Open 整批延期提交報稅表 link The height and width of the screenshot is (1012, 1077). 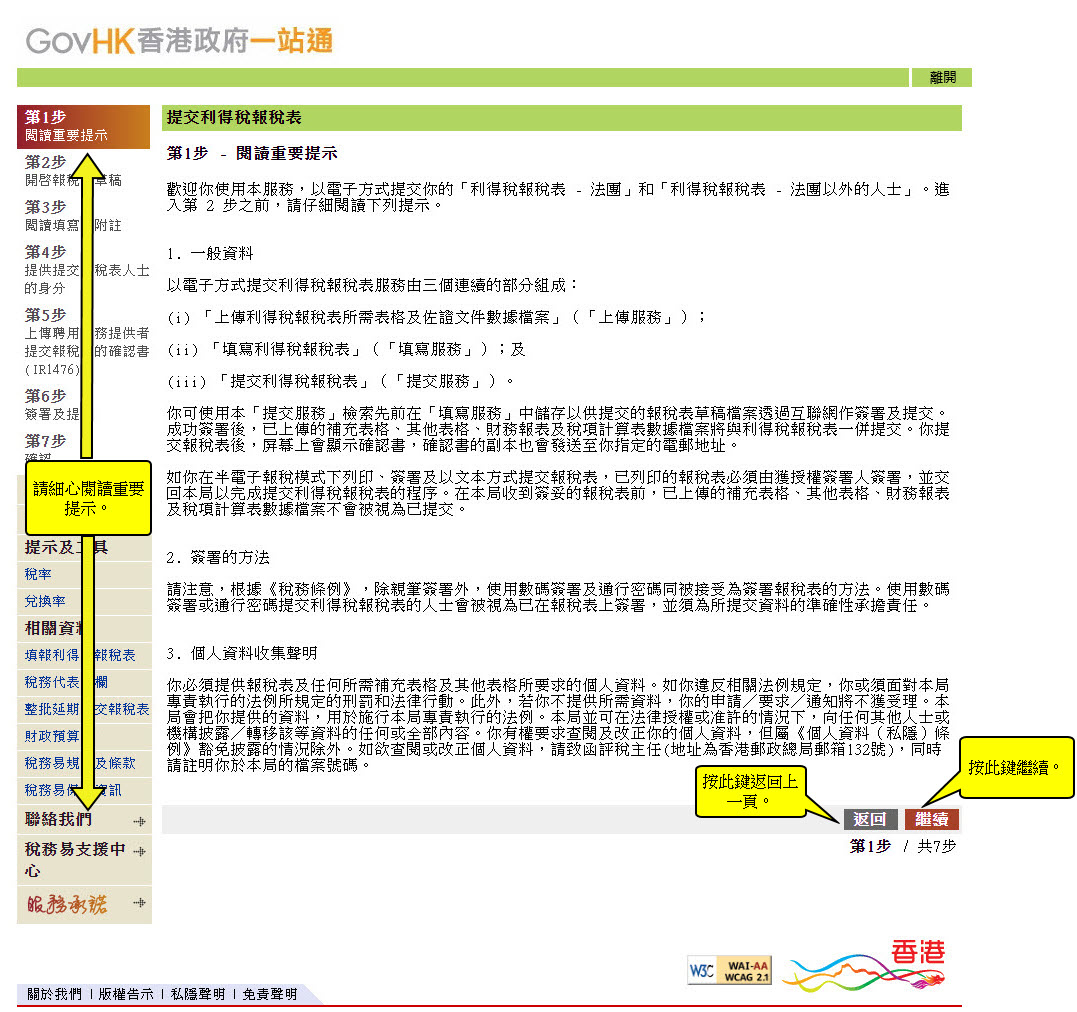tap(87, 709)
